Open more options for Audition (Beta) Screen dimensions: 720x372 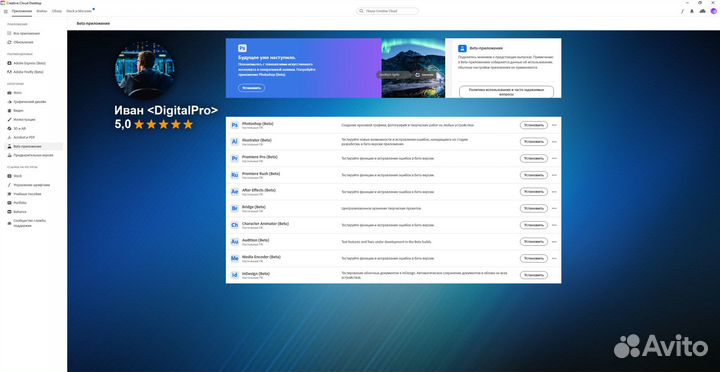point(554,242)
